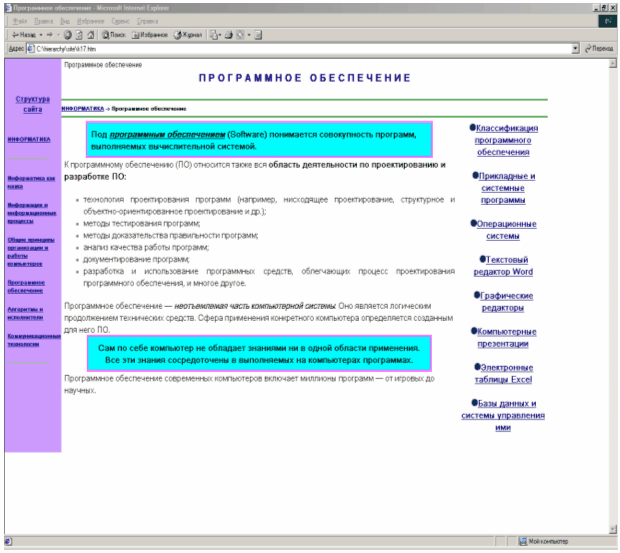The width and height of the screenshot is (620, 553).
Task: Follow the Операционные системы link
Action: tap(503, 230)
